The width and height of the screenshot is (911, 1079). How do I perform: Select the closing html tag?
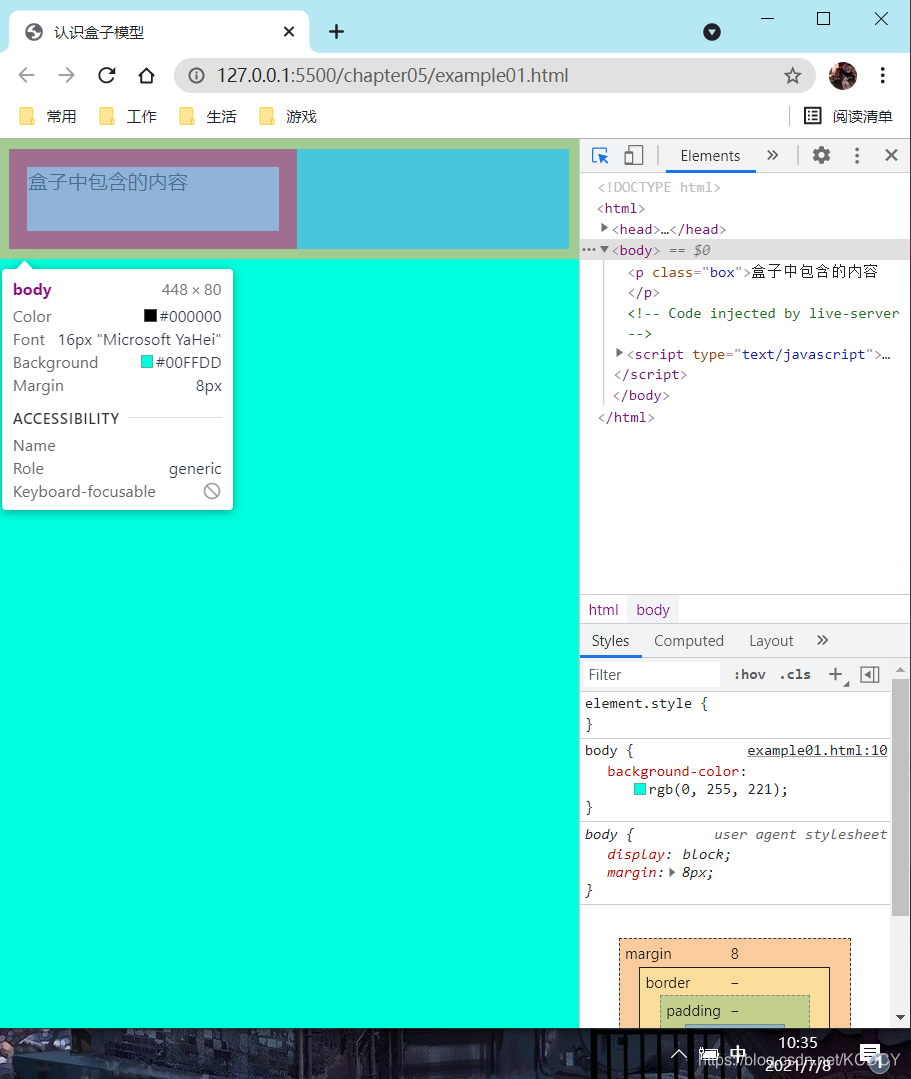coord(626,417)
